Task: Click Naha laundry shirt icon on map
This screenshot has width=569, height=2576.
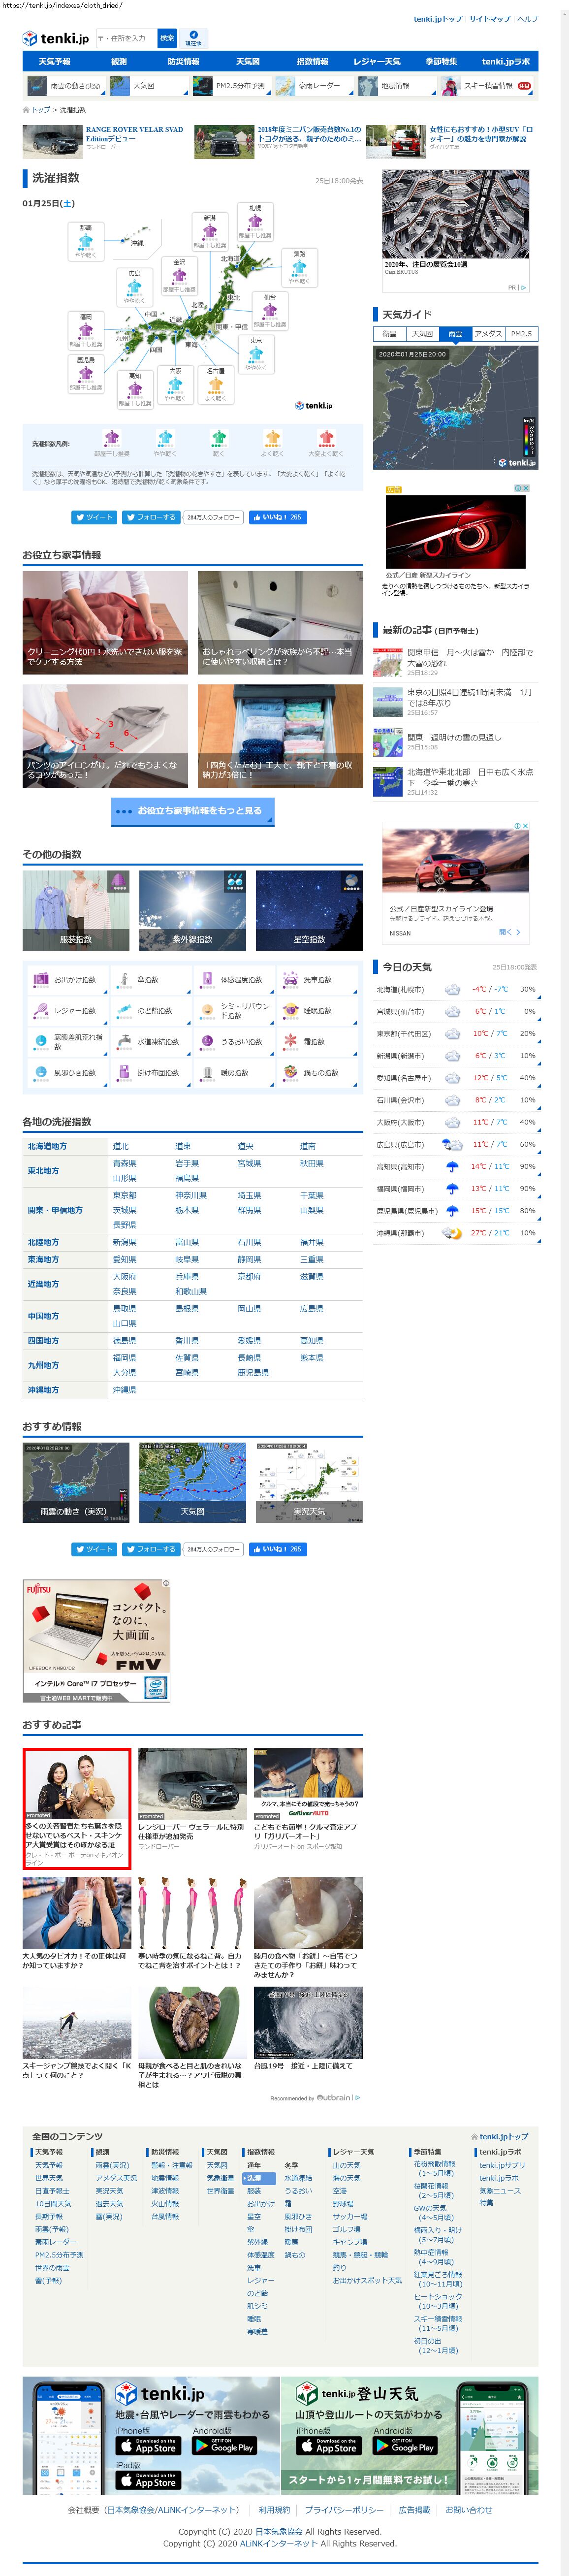Action: pyautogui.click(x=85, y=241)
